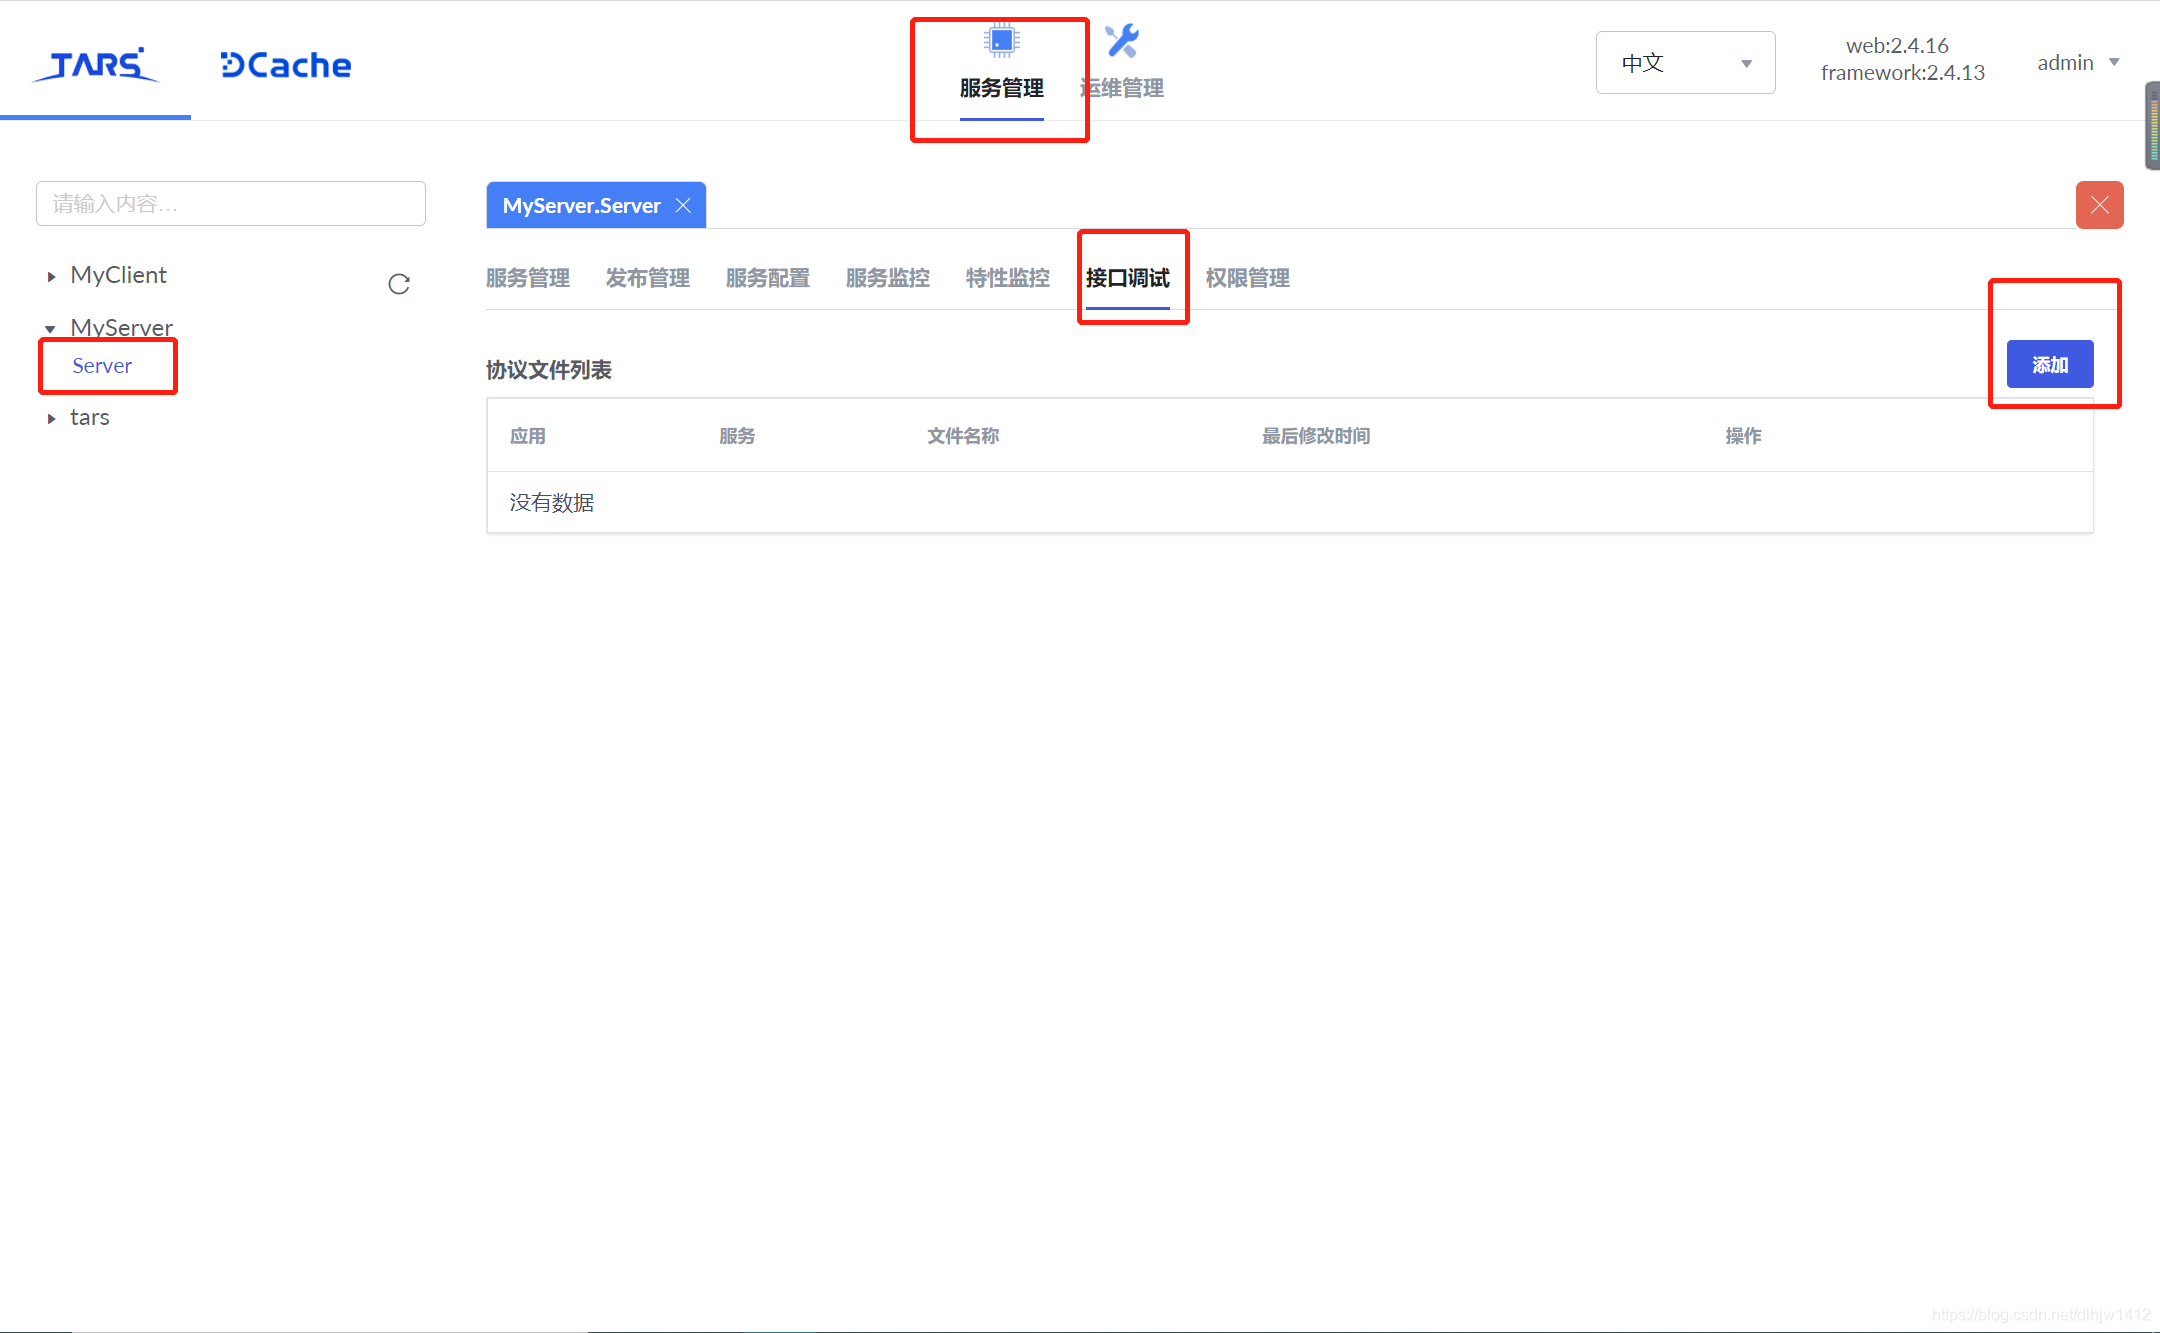Switch to the 权限管理 tab
This screenshot has width=2160, height=1333.
(1246, 278)
